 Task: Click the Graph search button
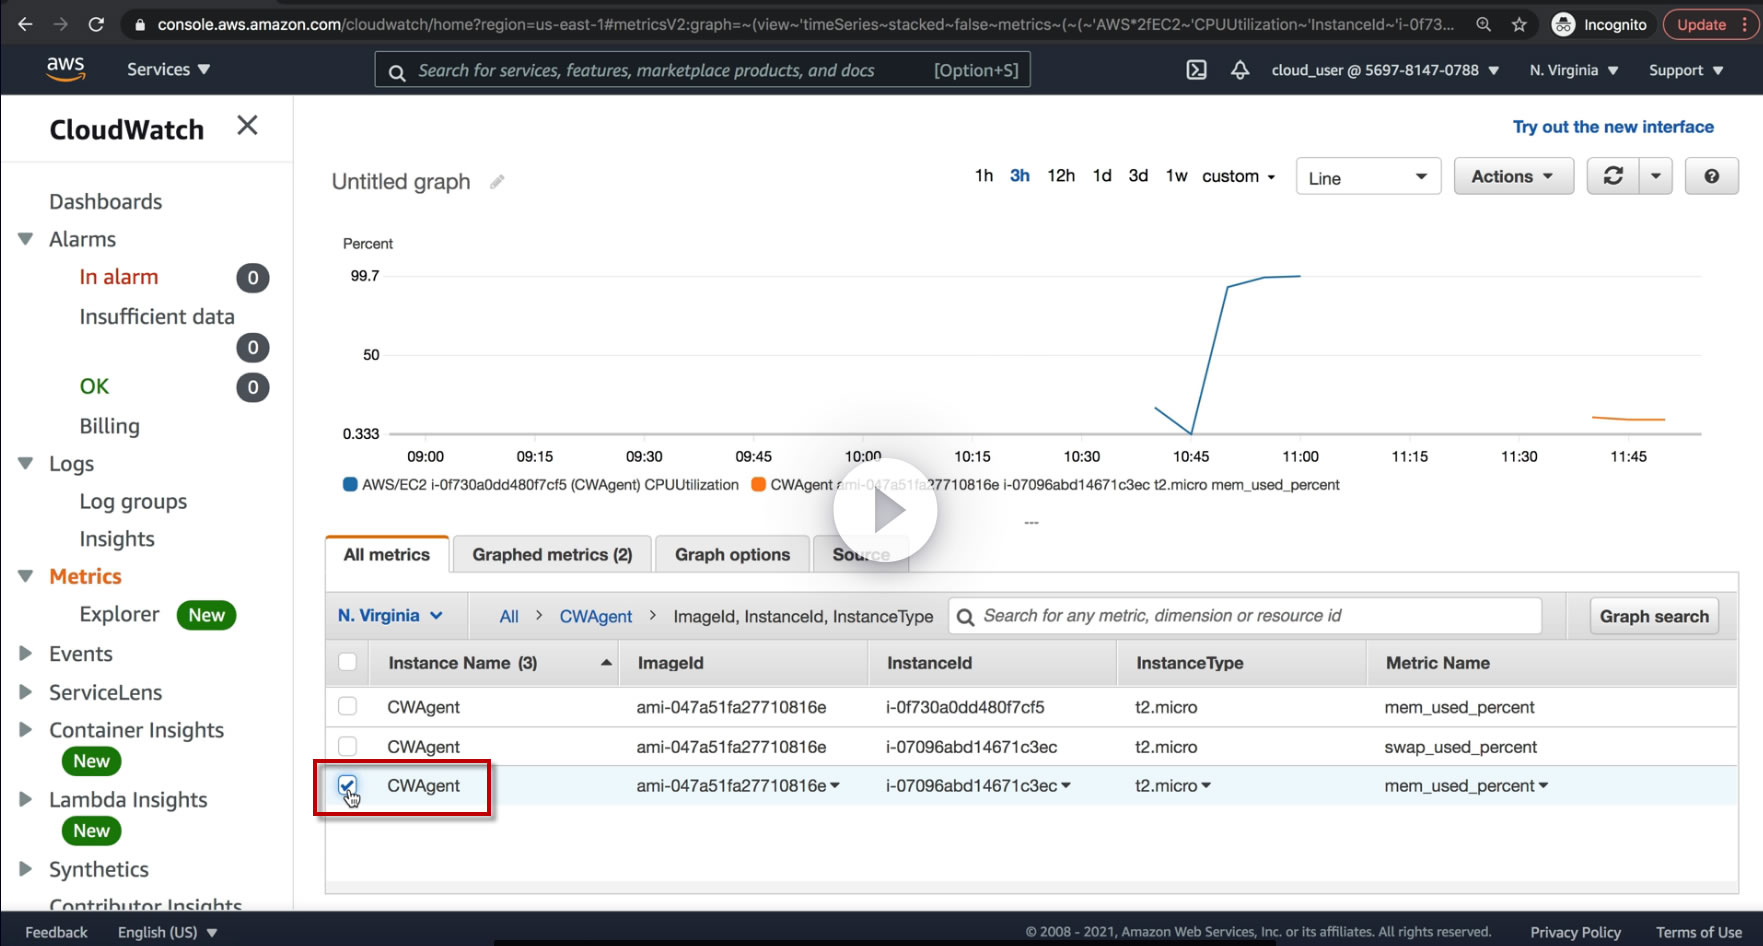(x=1653, y=616)
